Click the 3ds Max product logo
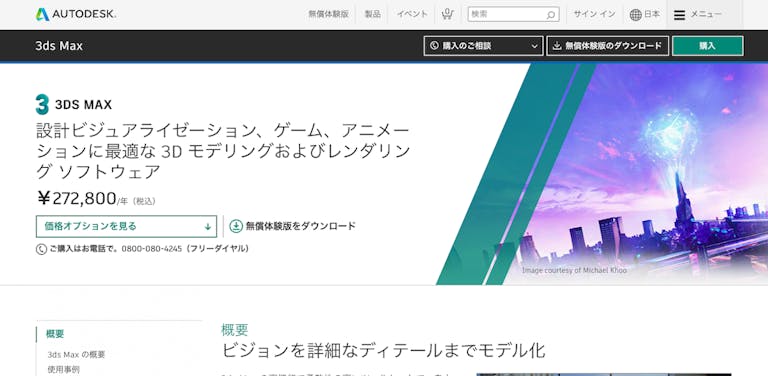Image resolution: width=768 pixels, height=376 pixels. coord(43,104)
